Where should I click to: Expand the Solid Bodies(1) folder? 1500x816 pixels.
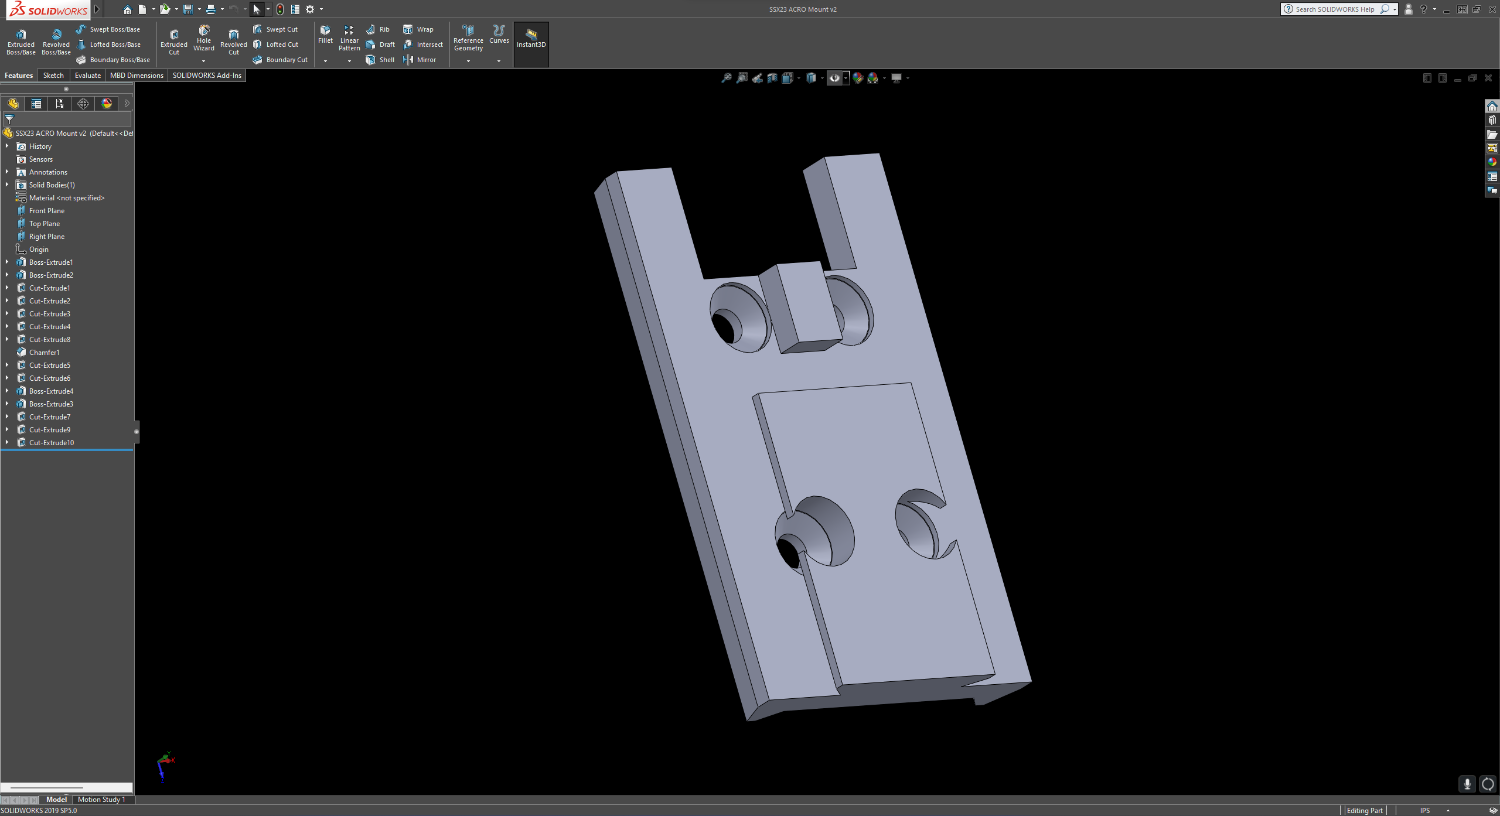click(x=7, y=185)
